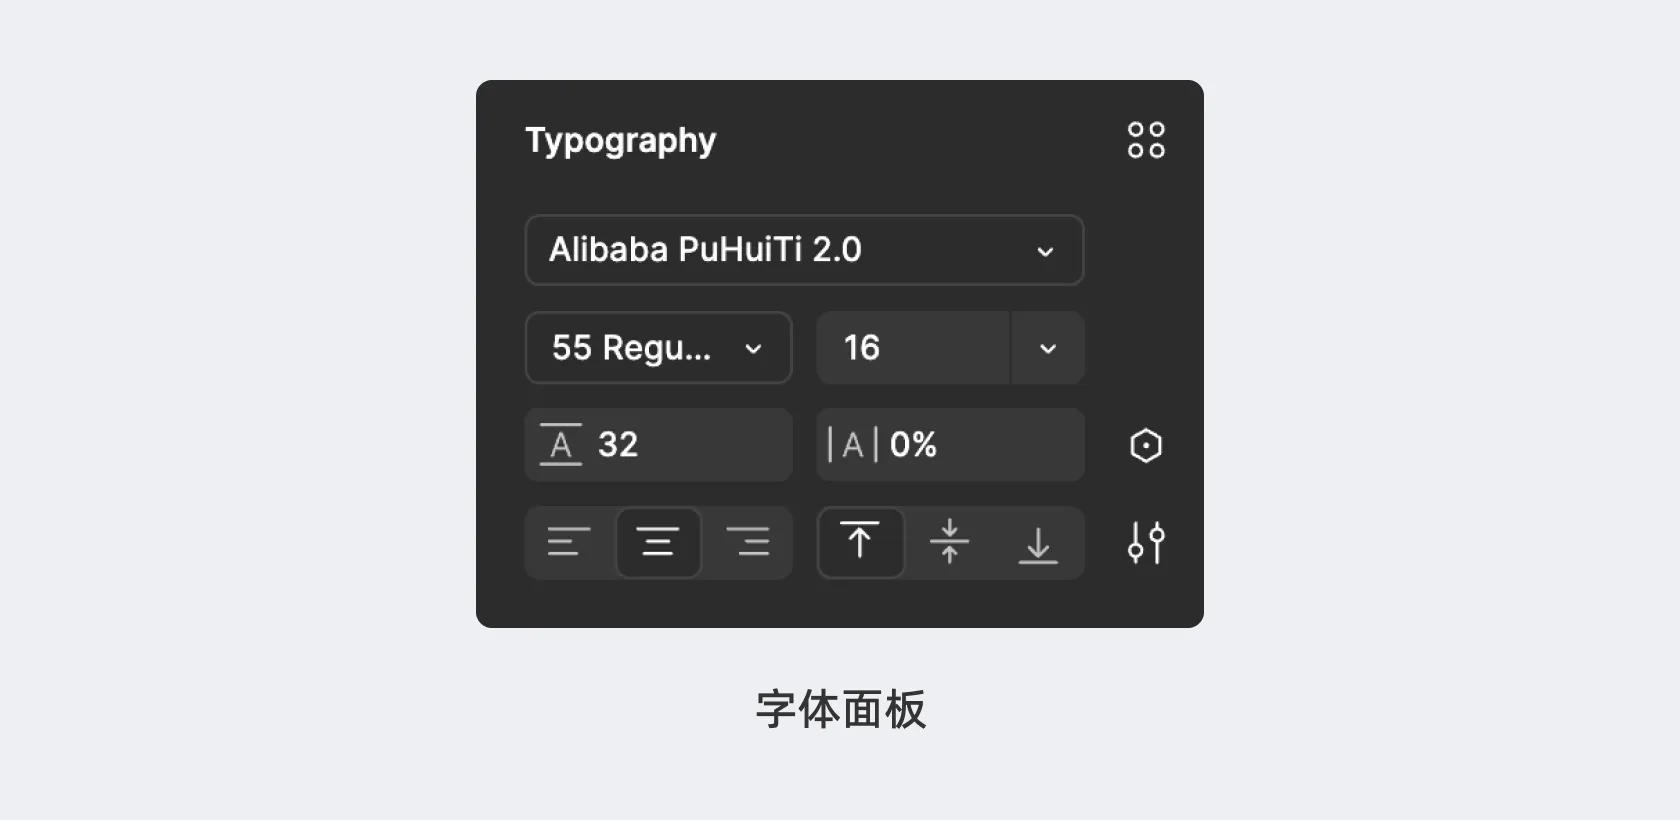Align text to the bottom

pyautogui.click(x=1038, y=543)
